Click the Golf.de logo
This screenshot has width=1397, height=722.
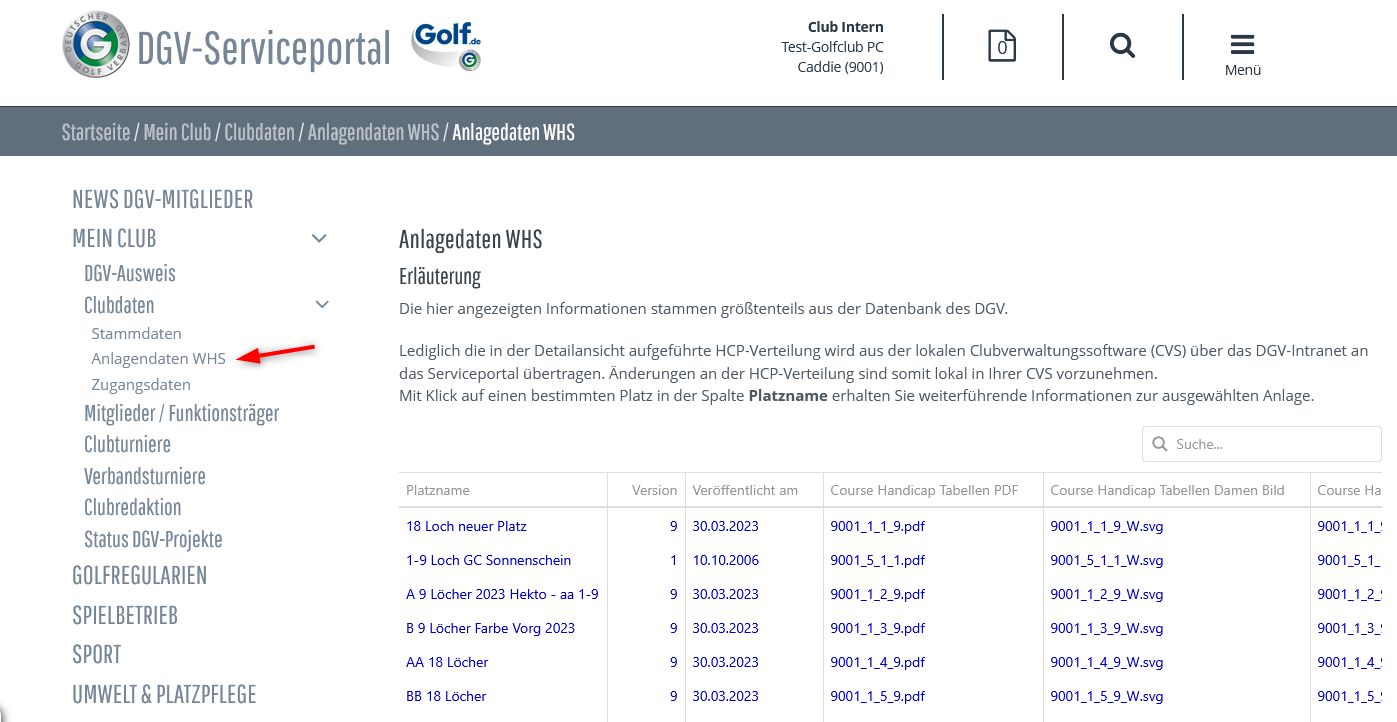tap(447, 46)
